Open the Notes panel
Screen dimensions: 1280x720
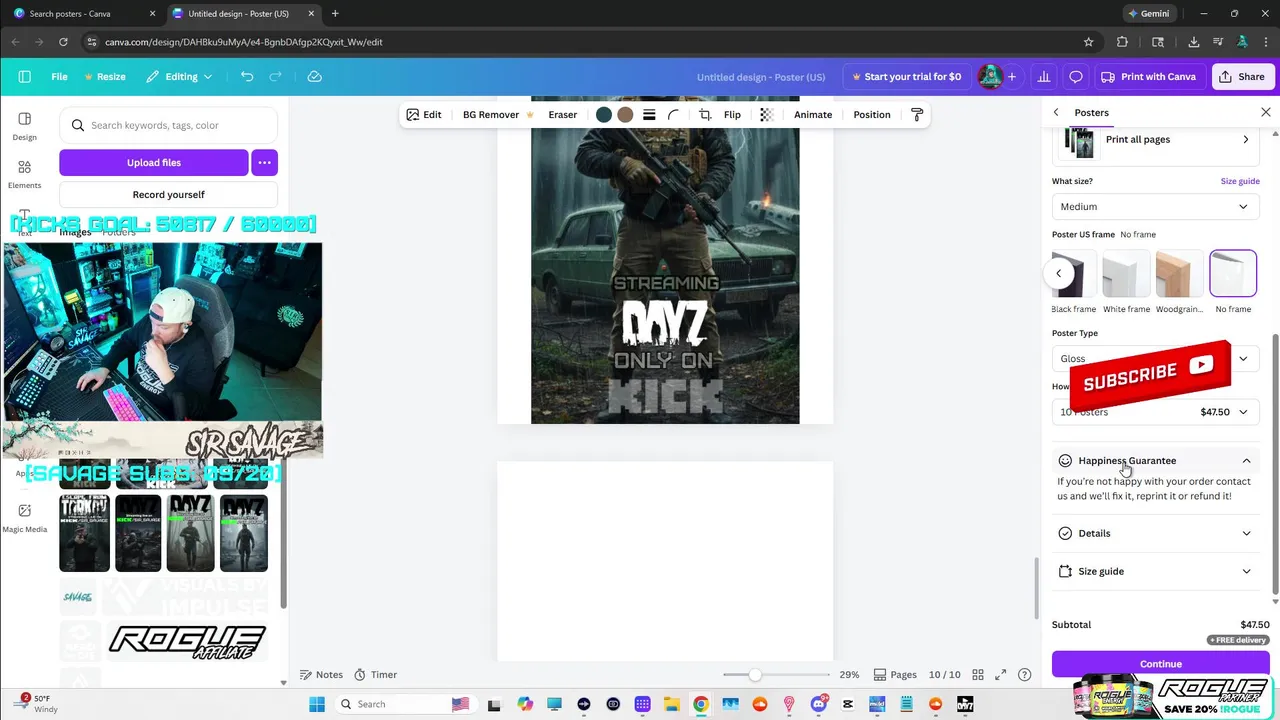321,675
